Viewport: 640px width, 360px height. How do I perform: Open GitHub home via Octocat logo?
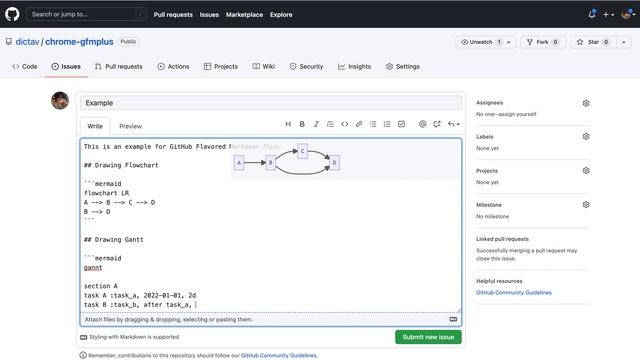pyautogui.click(x=12, y=14)
